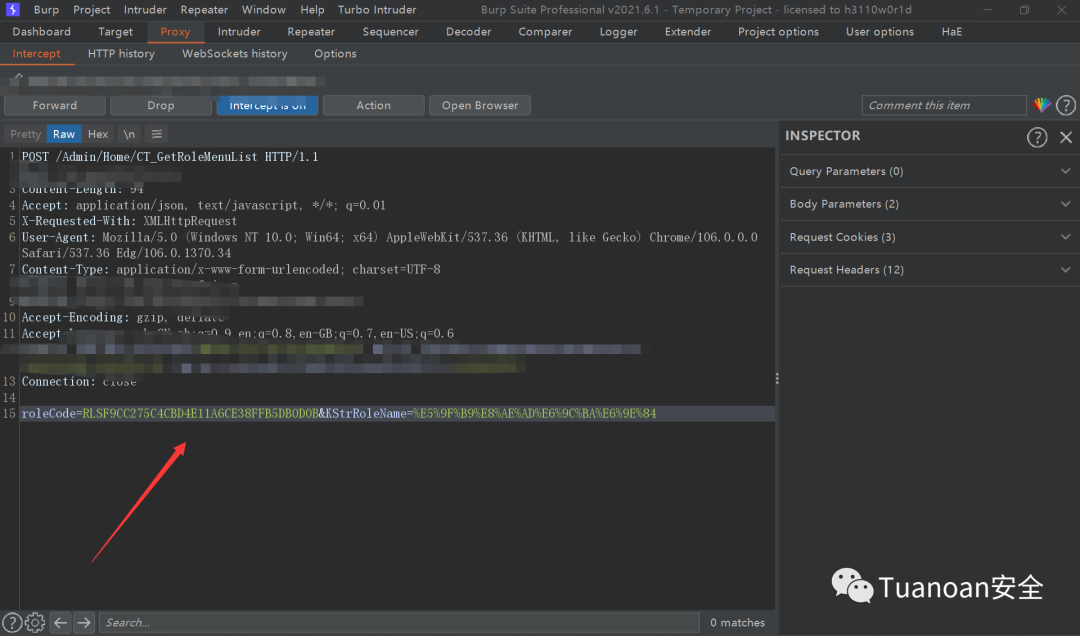This screenshot has width=1080, height=636.
Task: Switch to Raw message view
Action: (x=64, y=134)
